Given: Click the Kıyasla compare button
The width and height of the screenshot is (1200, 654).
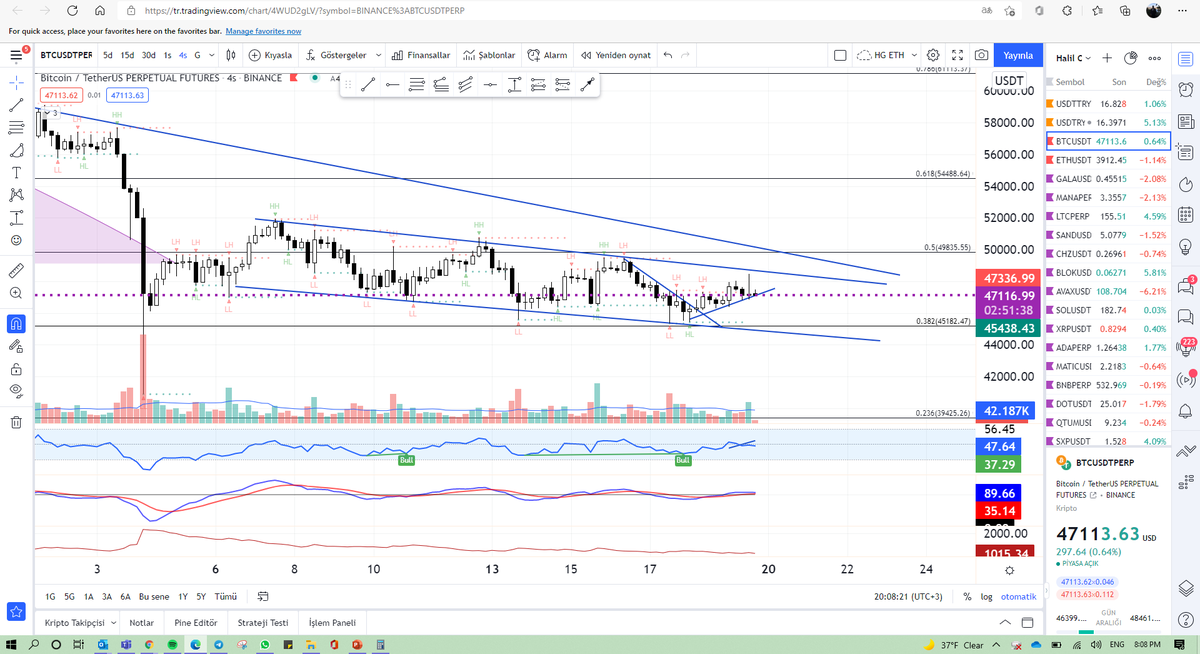Looking at the screenshot, I should click(270, 55).
